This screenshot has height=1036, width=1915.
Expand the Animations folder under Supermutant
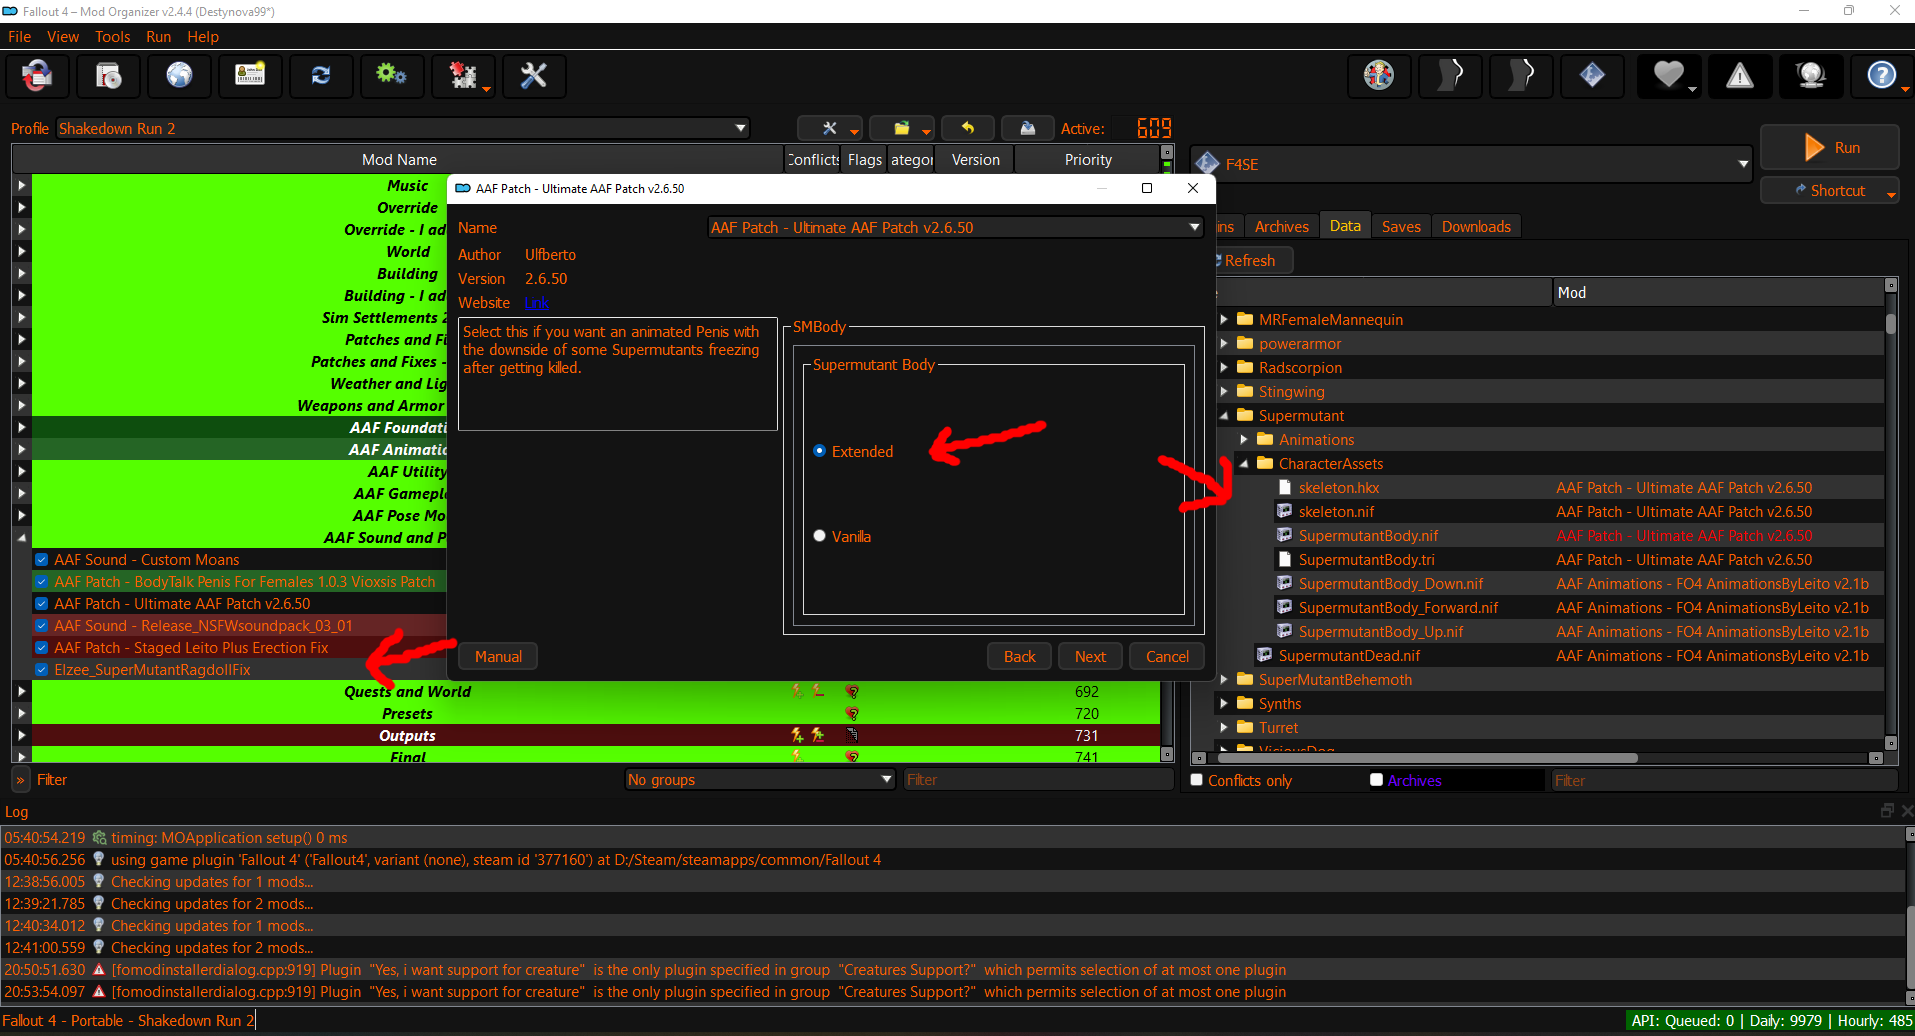tap(1244, 440)
